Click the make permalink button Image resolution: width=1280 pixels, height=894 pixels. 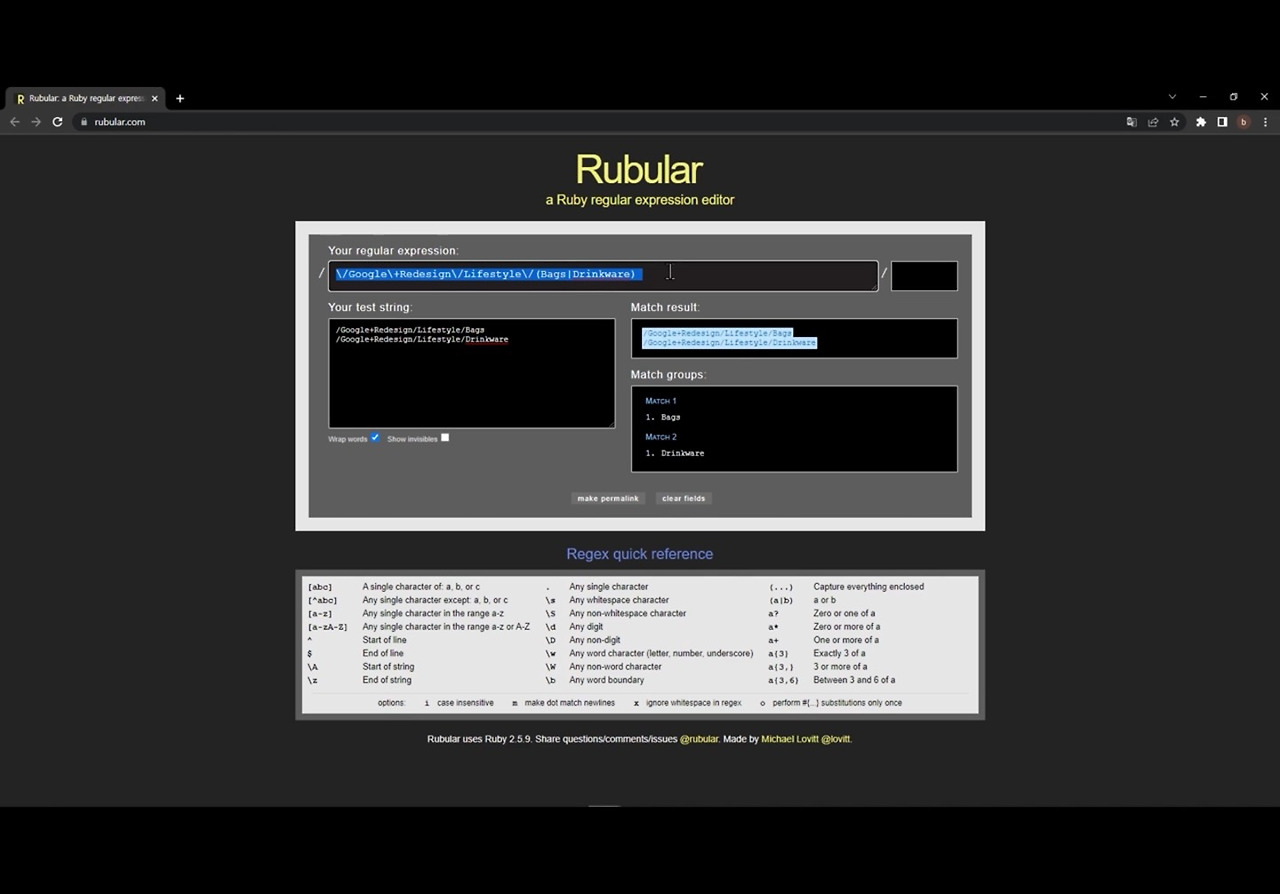[x=608, y=498]
